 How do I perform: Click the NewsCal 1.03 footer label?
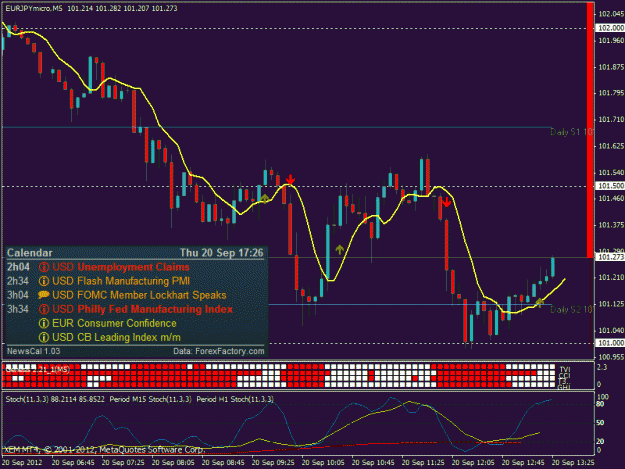(x=33, y=351)
